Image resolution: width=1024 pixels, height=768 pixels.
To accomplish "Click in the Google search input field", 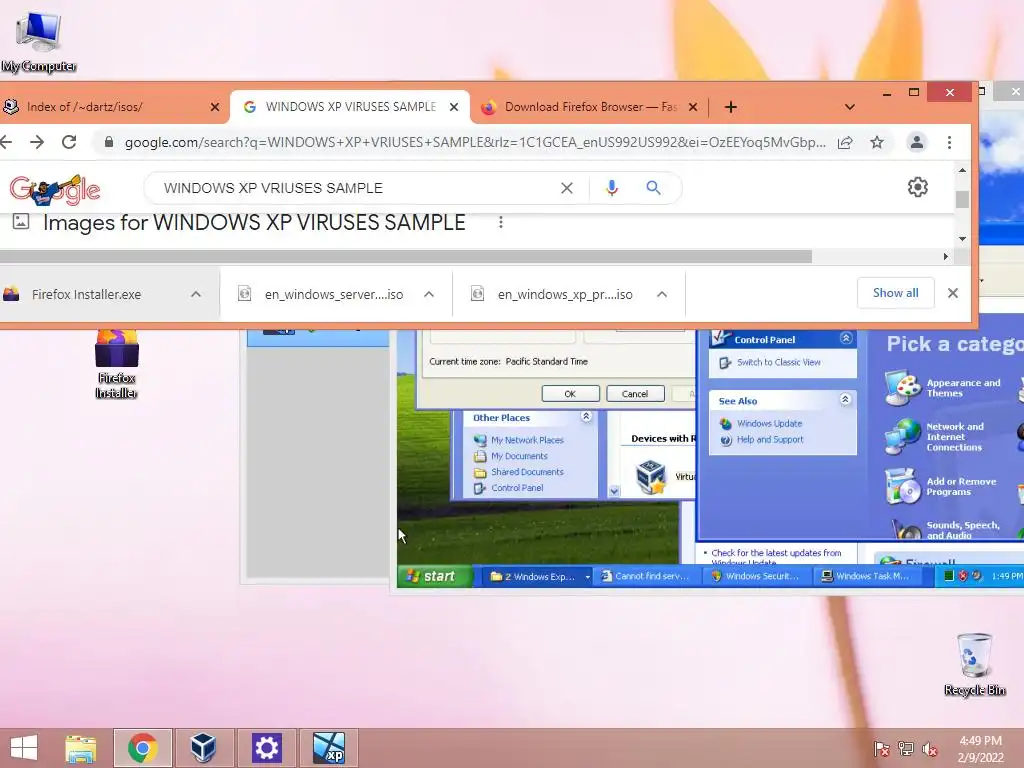I will click(x=356, y=188).
